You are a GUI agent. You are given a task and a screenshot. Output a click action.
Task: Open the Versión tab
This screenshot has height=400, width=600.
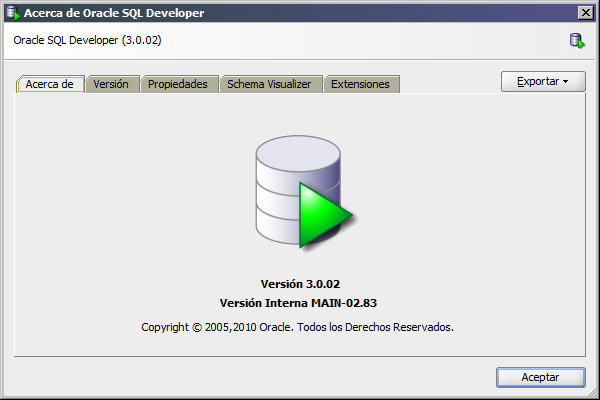(112, 84)
